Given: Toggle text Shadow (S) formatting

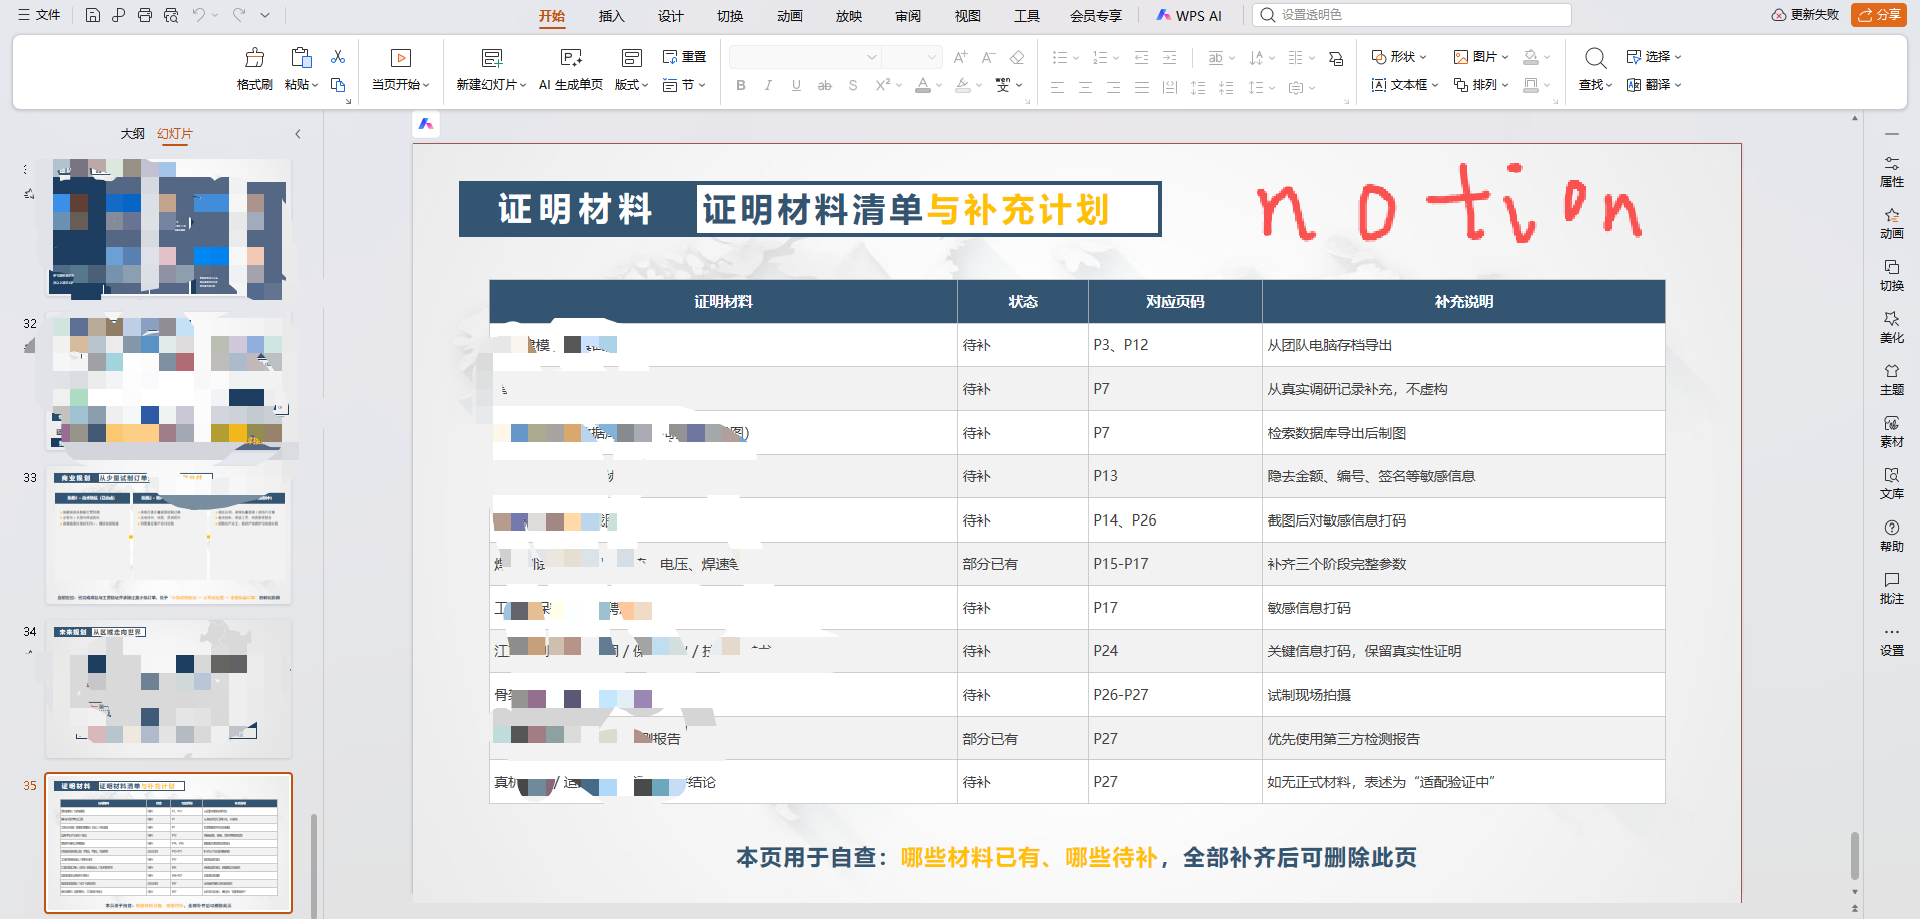Looking at the screenshot, I should tap(853, 85).
